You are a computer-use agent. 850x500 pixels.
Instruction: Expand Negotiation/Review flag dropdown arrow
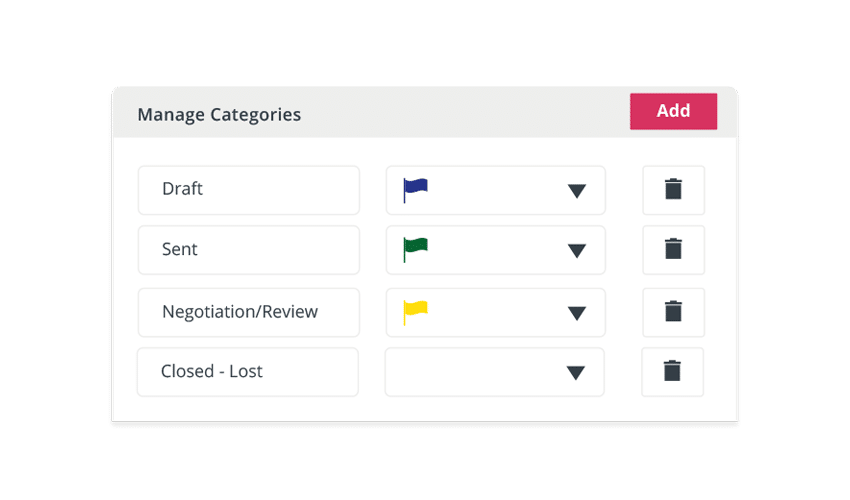(576, 312)
